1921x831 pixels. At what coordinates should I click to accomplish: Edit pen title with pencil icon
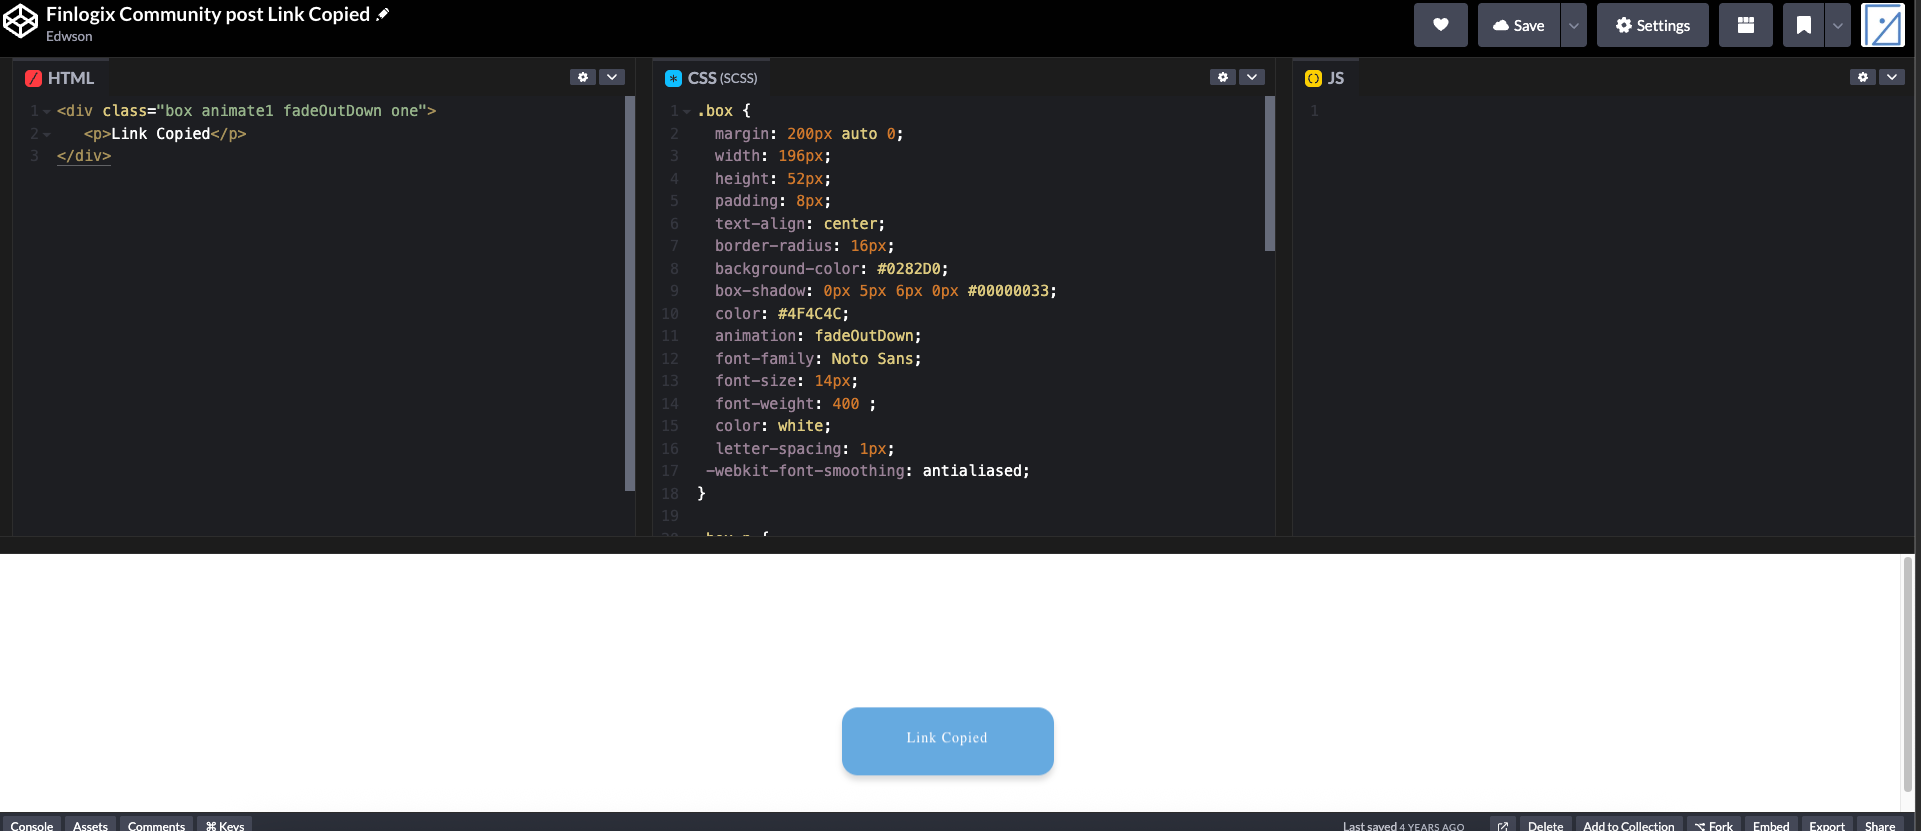383,14
